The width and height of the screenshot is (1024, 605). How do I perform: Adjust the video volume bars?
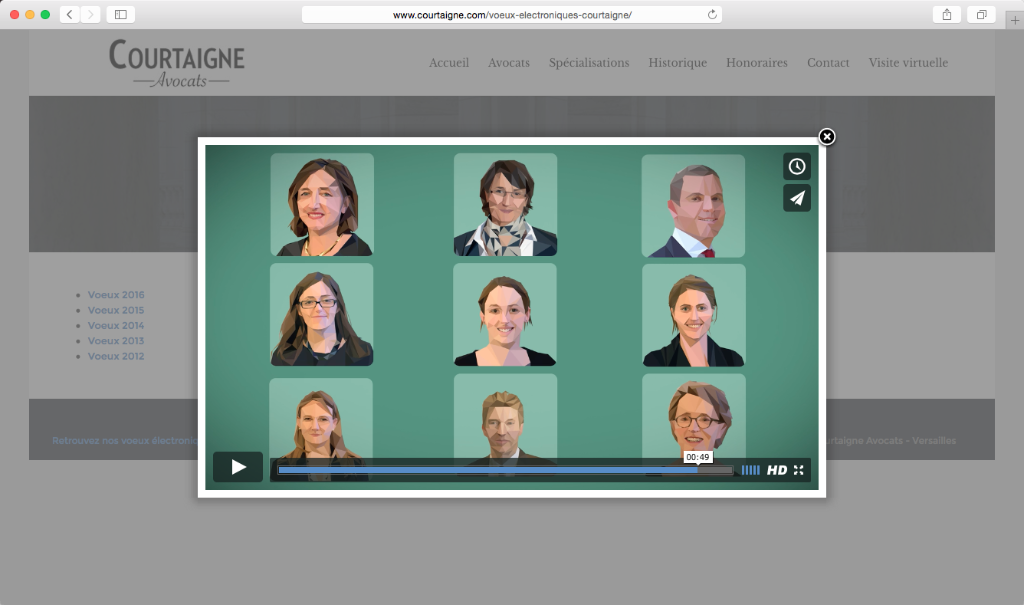[x=750, y=470]
